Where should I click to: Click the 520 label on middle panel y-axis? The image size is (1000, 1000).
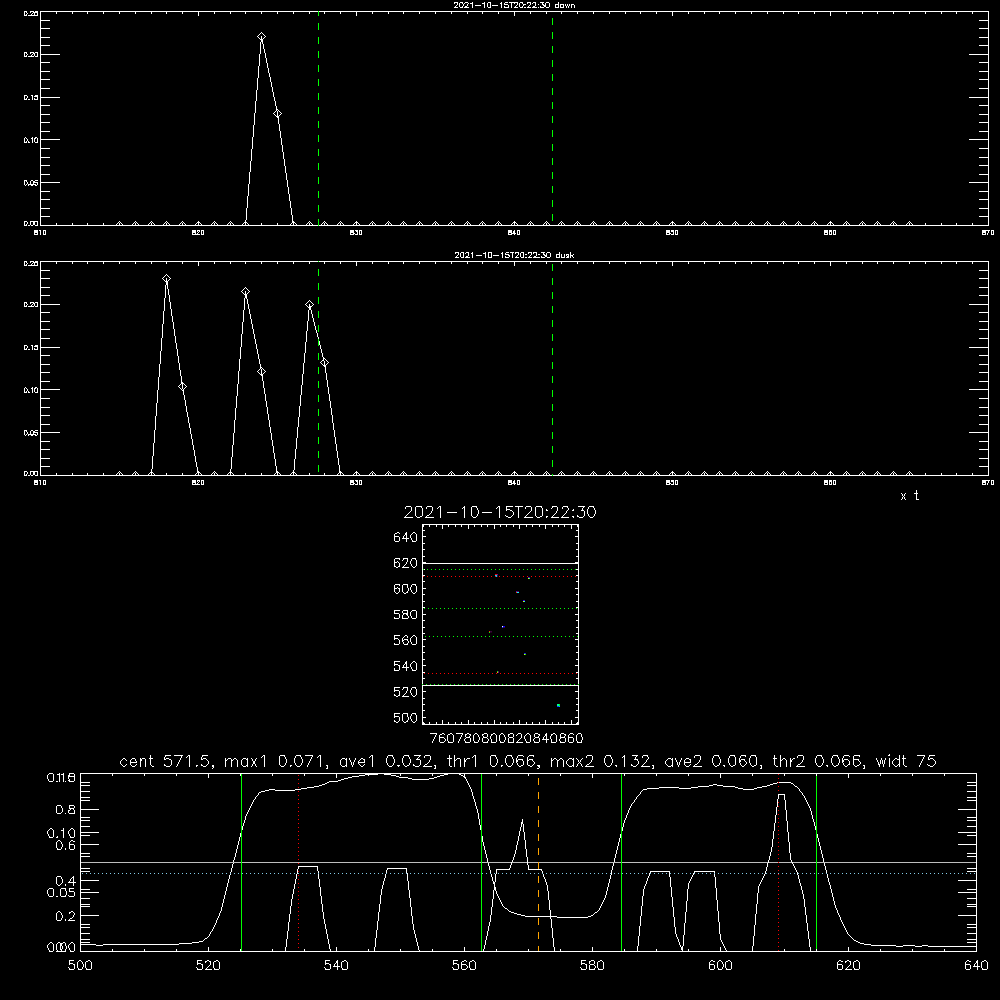pyautogui.click(x=406, y=692)
